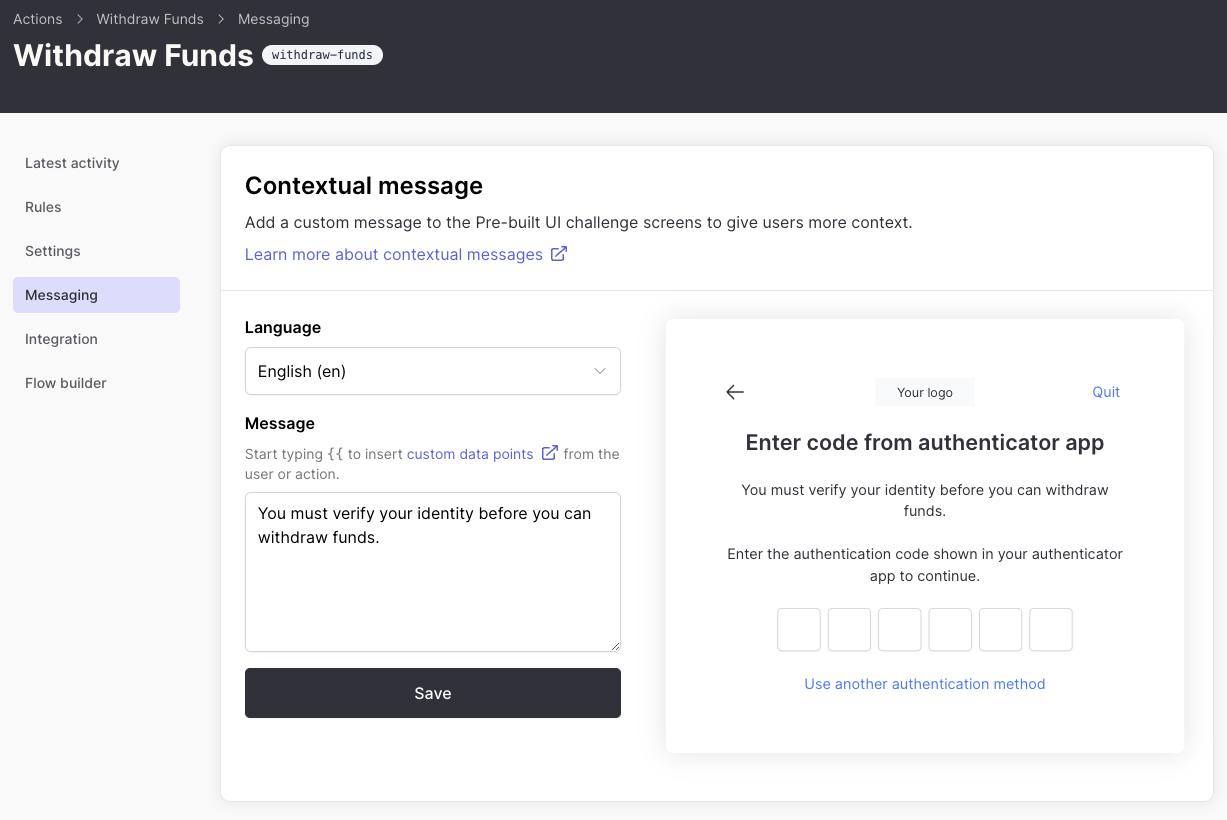Image resolution: width=1227 pixels, height=820 pixels.
Task: Click inside the Message text area
Action: coord(433,572)
